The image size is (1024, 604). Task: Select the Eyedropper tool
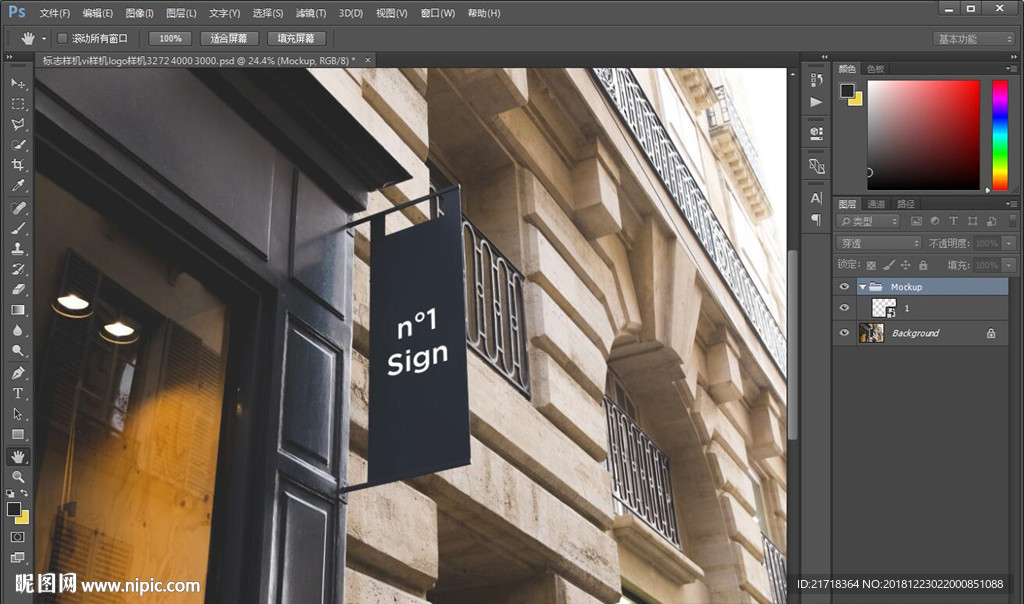(18, 185)
